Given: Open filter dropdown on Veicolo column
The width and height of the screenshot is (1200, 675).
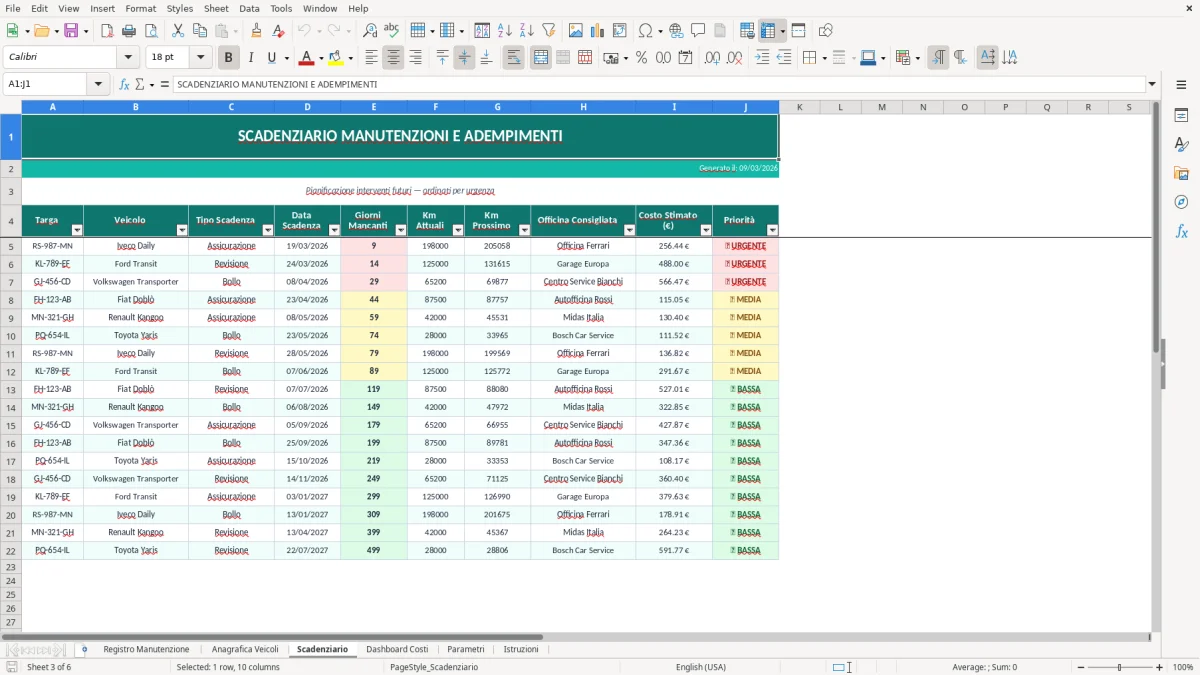Looking at the screenshot, I should click(182, 230).
